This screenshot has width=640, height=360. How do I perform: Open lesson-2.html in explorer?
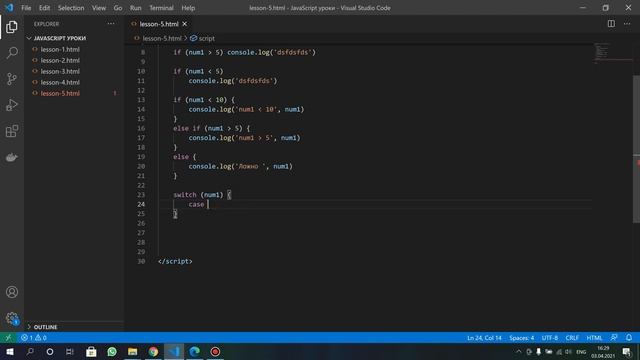point(60,60)
